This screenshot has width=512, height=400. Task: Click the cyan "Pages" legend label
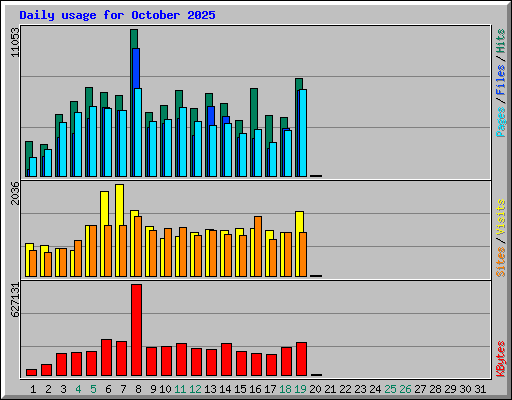[501, 122]
